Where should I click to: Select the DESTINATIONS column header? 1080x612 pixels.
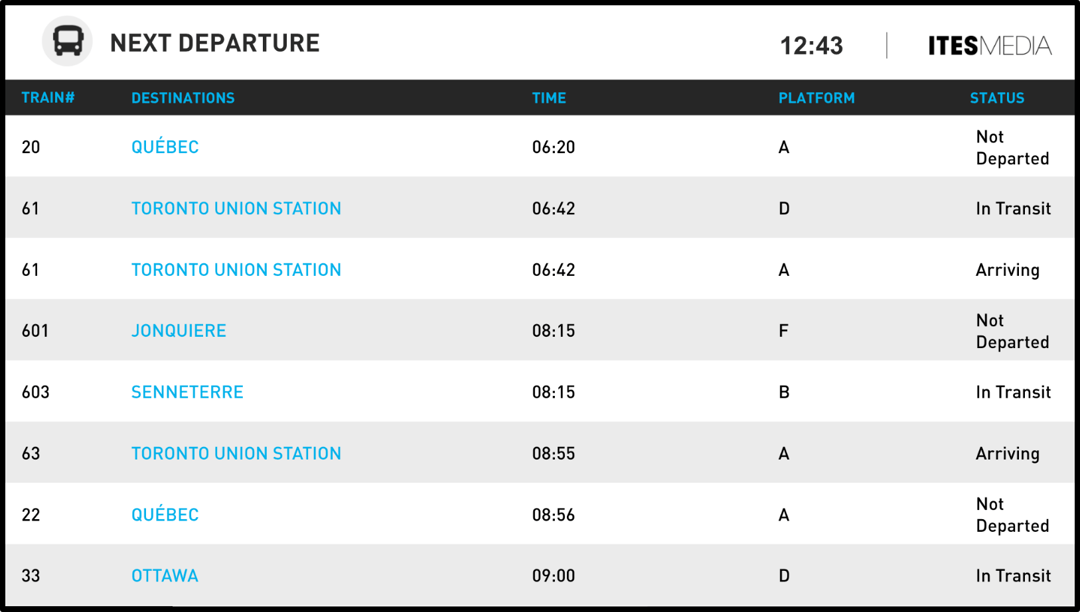183,98
